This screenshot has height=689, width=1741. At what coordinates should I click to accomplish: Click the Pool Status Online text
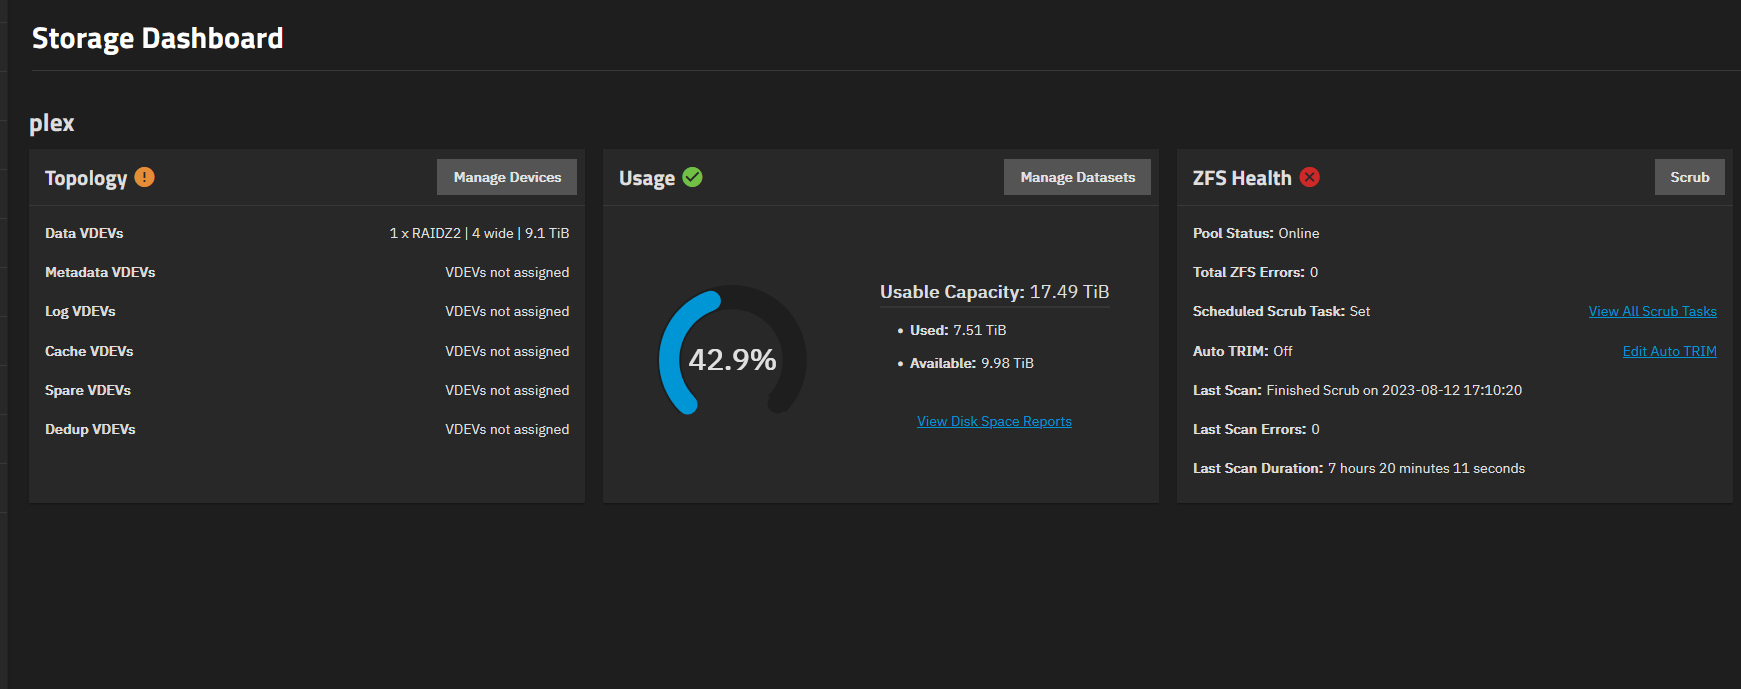click(x=1298, y=233)
